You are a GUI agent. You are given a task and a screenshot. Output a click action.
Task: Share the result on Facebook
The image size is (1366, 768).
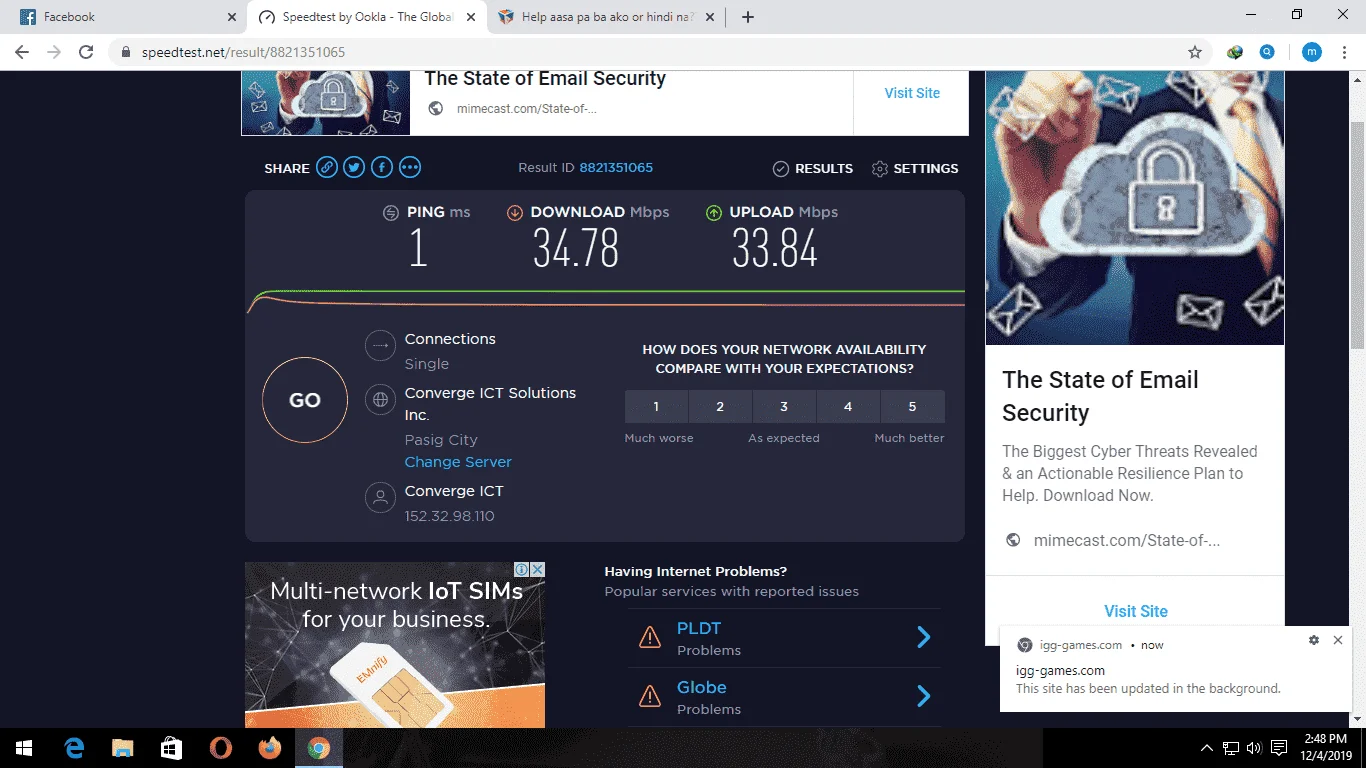point(382,168)
